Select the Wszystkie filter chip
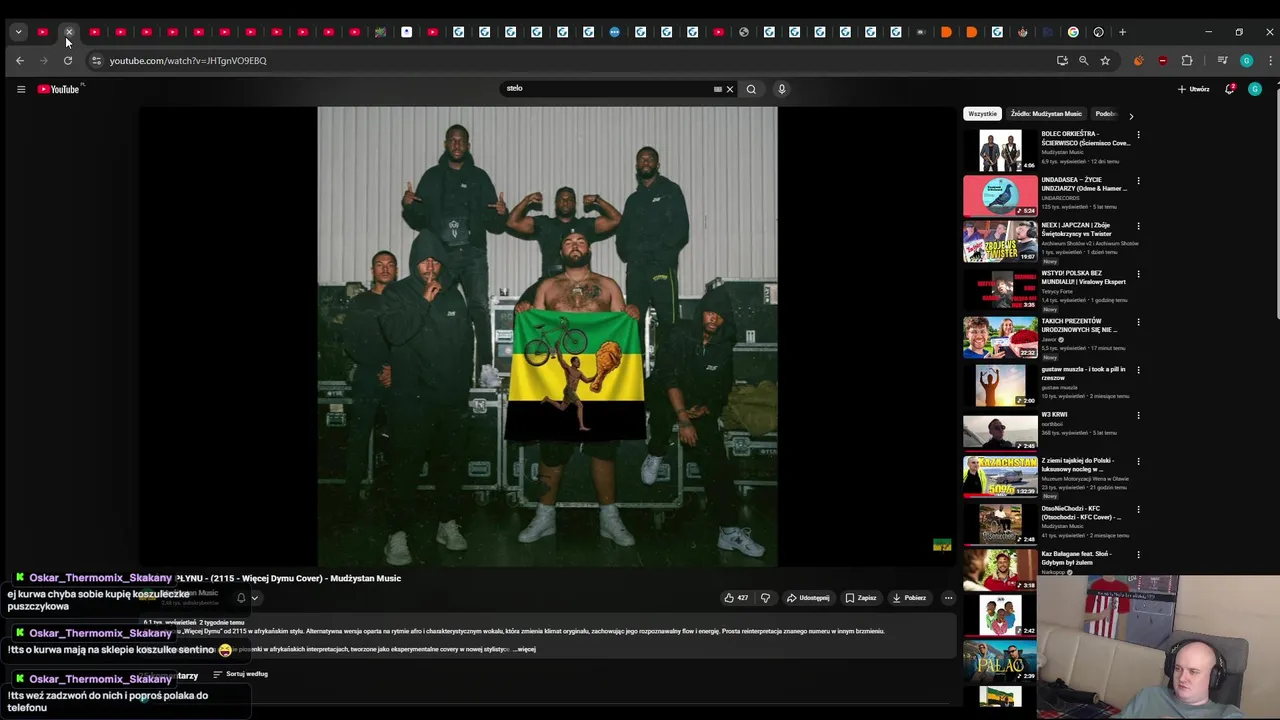The image size is (1280, 720). click(982, 114)
